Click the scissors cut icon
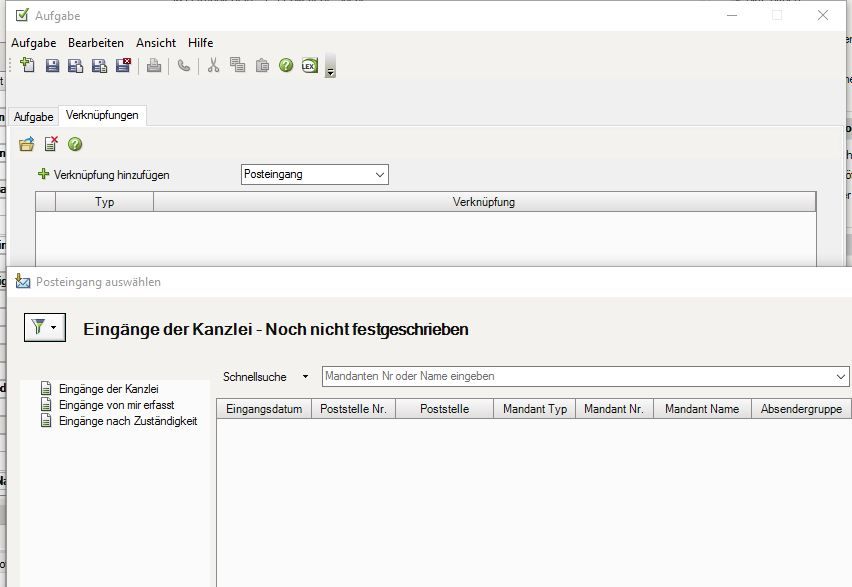The width and height of the screenshot is (852, 587). click(213, 66)
